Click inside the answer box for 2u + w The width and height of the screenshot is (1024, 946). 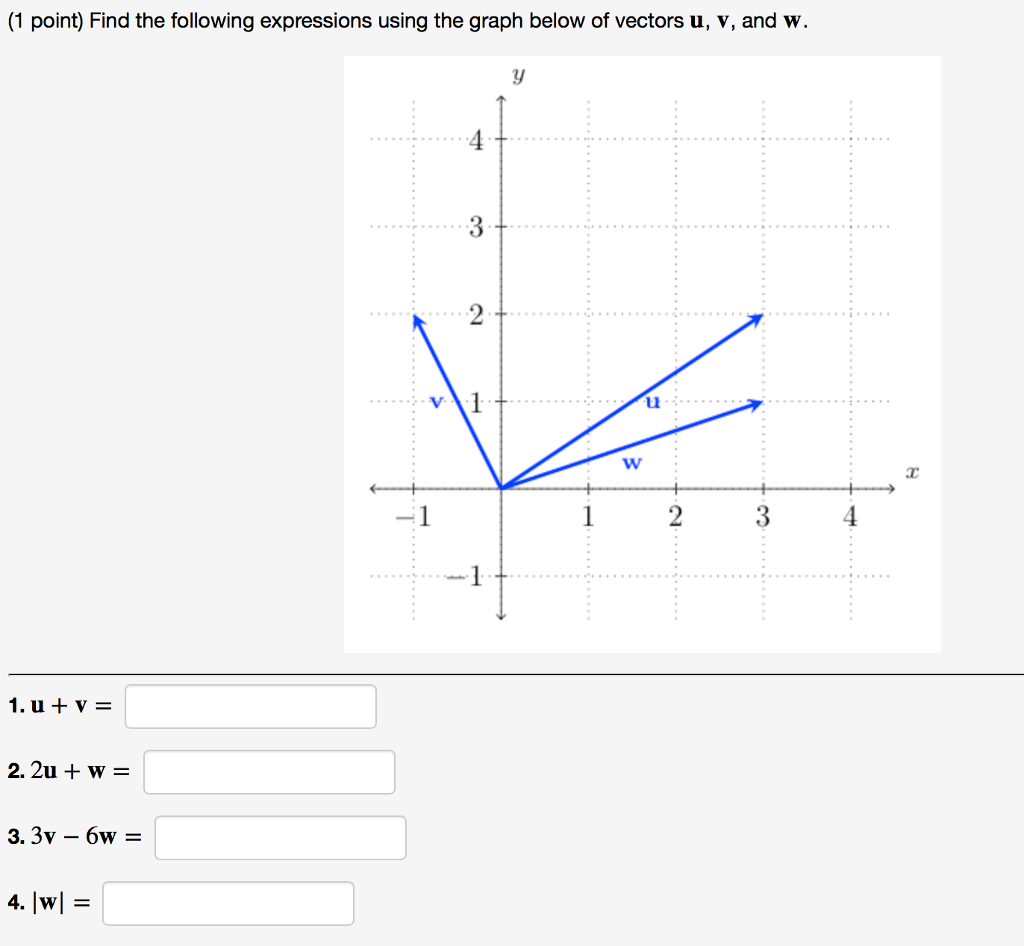click(x=268, y=771)
